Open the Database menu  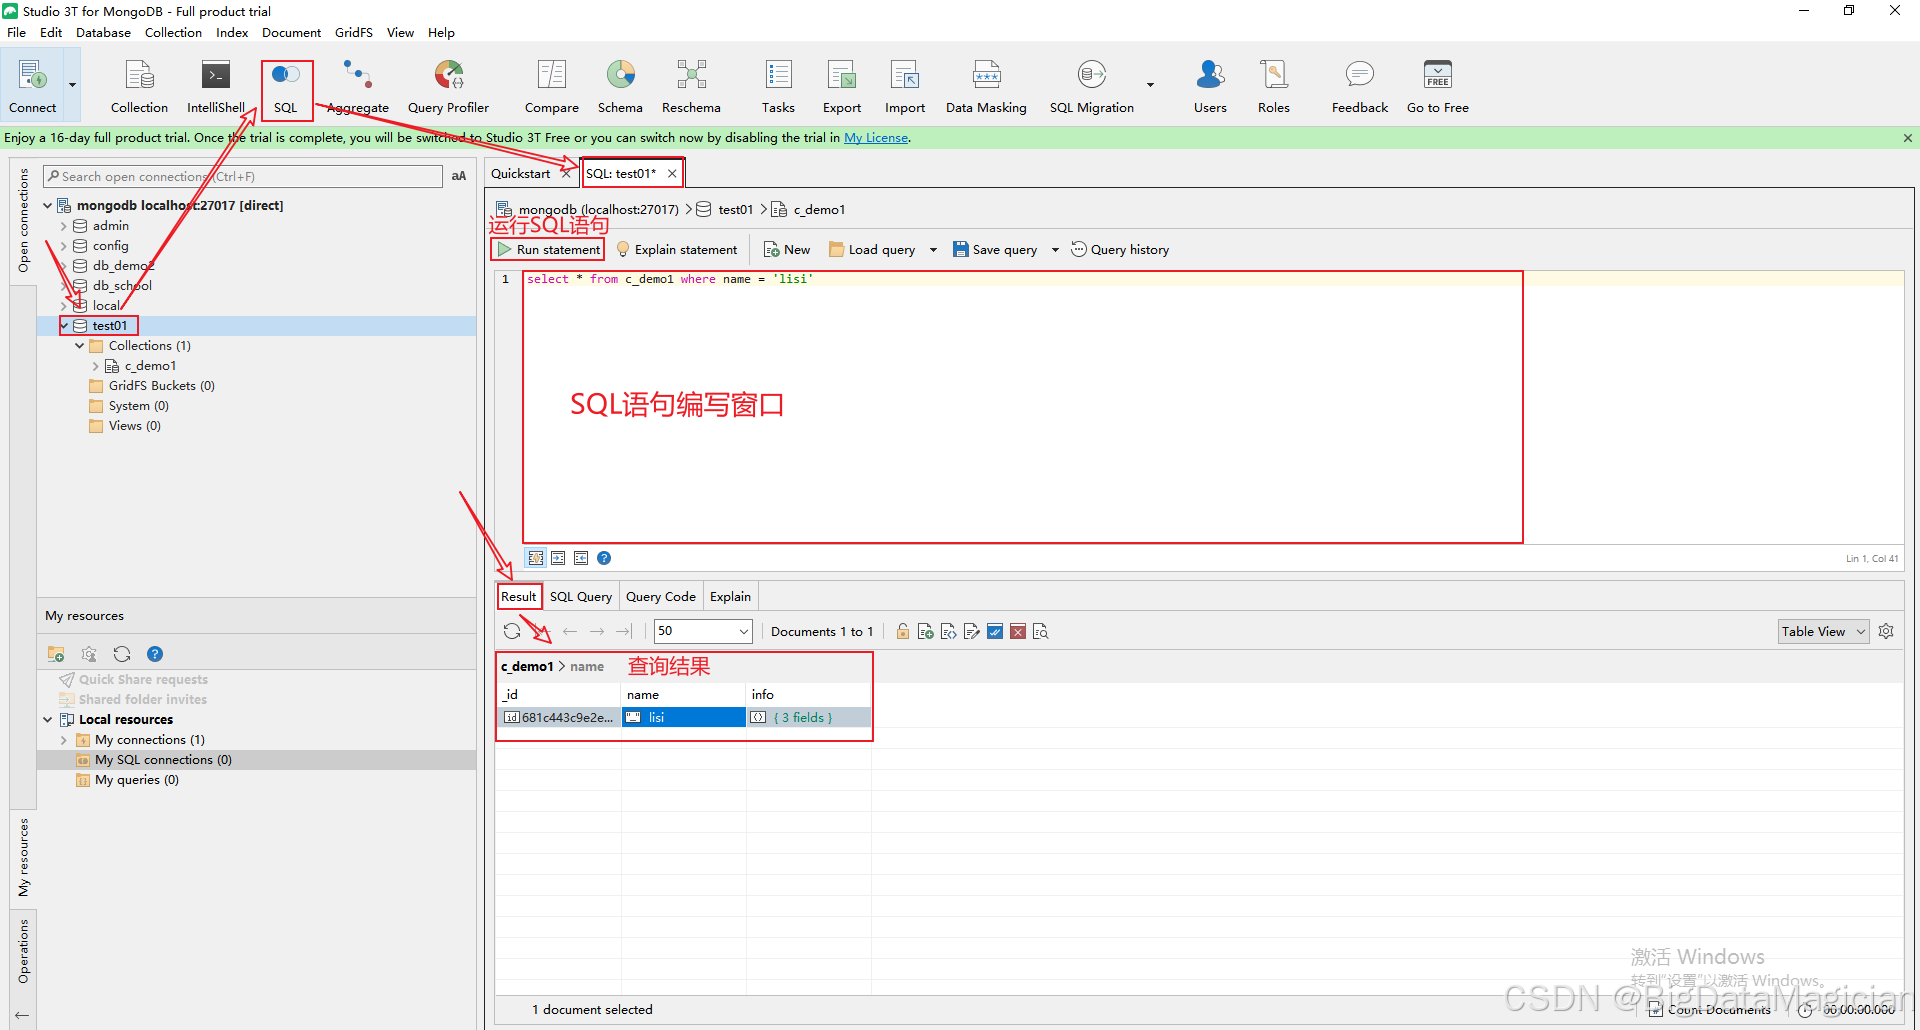click(103, 32)
